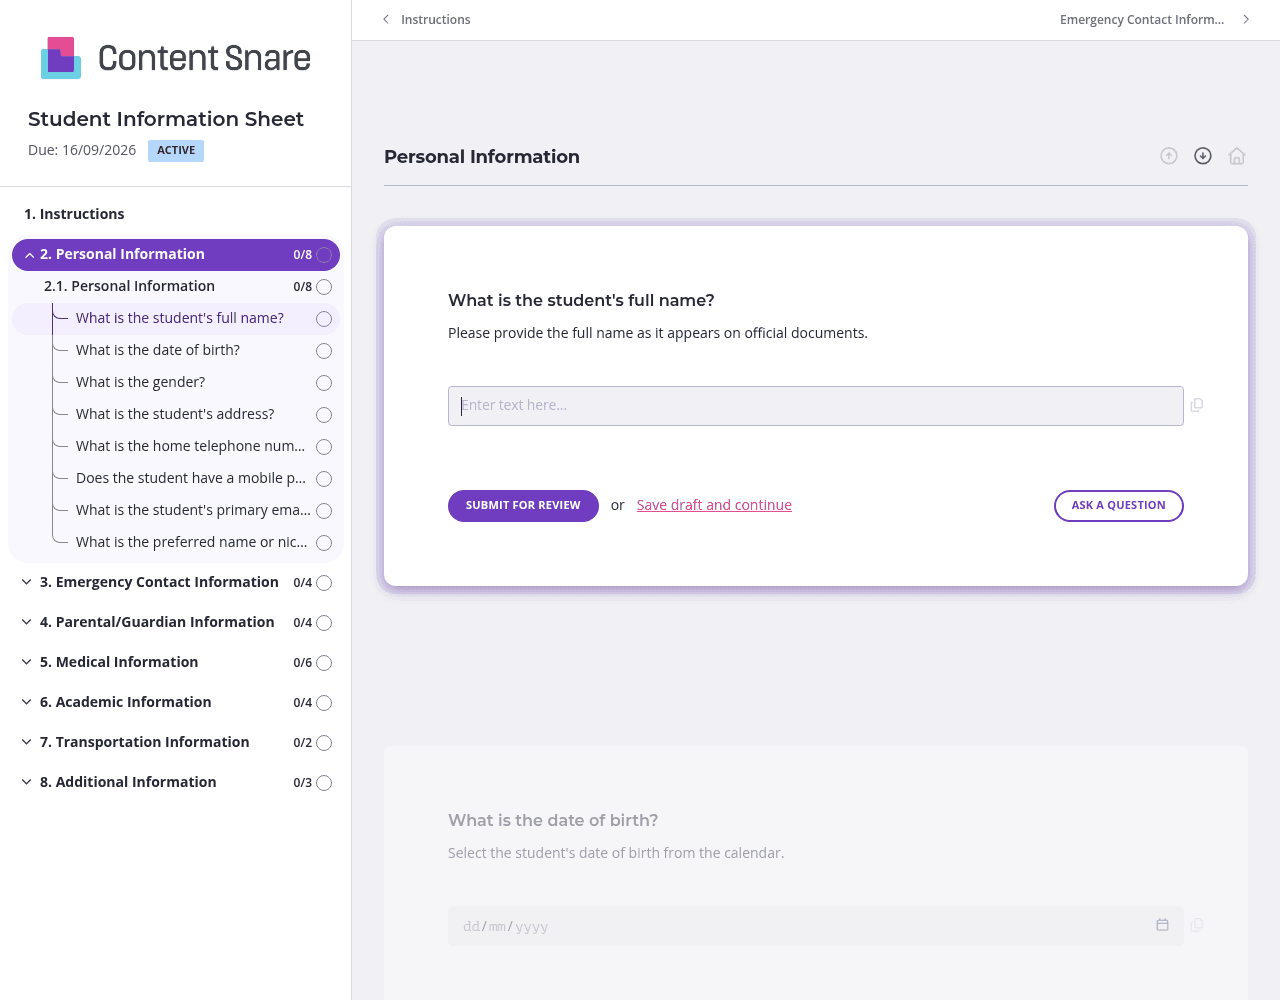
Task: Toggle status circle for 2.1 Personal Information subsection
Action: coord(324,287)
